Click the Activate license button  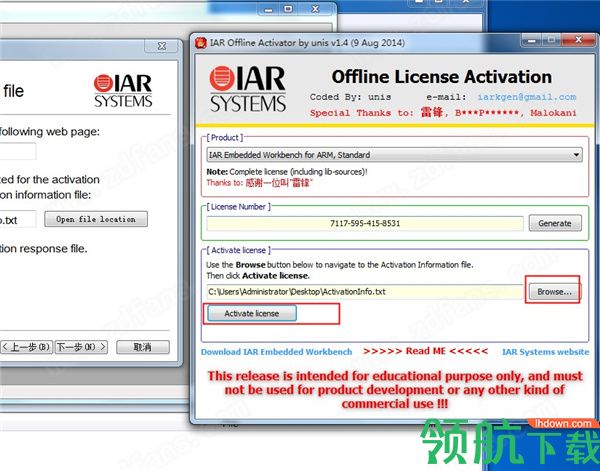[x=251, y=313]
